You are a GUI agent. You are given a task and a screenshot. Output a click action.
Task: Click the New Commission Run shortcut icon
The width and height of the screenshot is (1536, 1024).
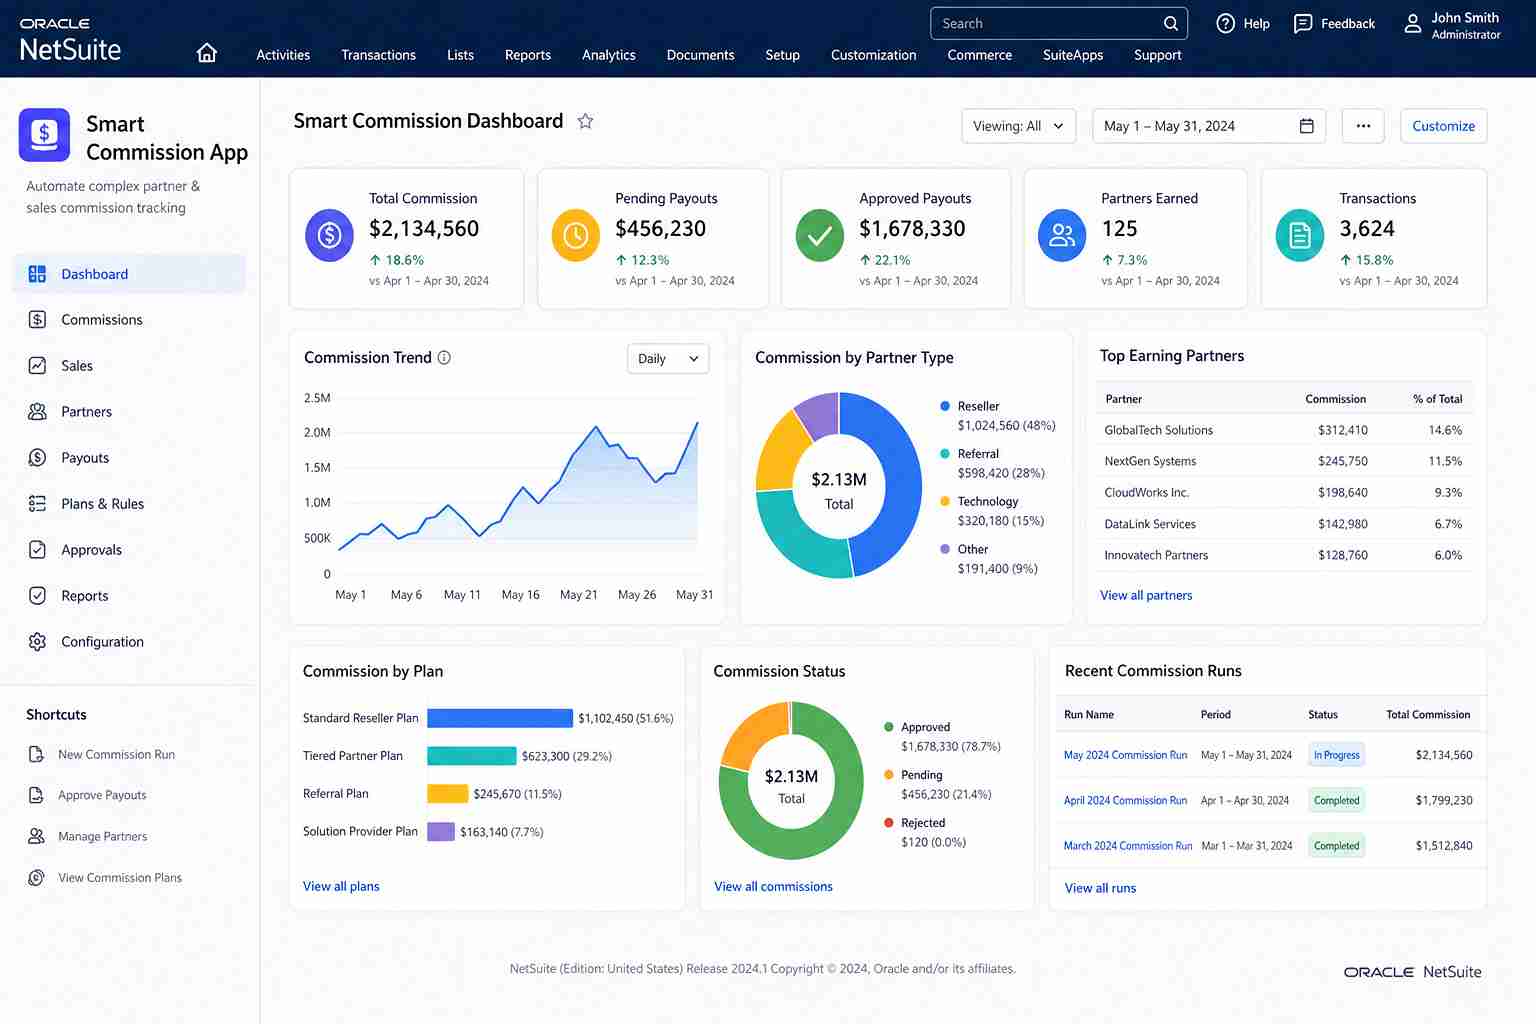pos(36,755)
